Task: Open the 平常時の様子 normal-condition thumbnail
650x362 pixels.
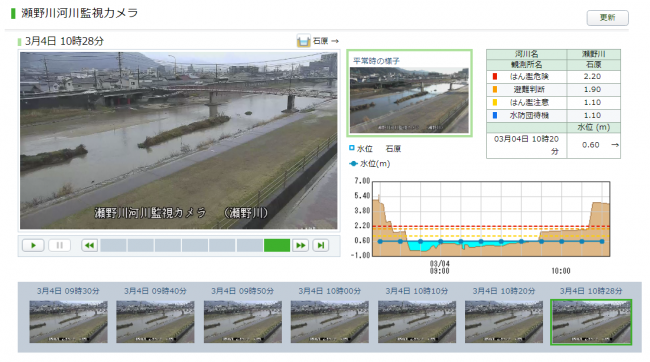Action: point(409,93)
